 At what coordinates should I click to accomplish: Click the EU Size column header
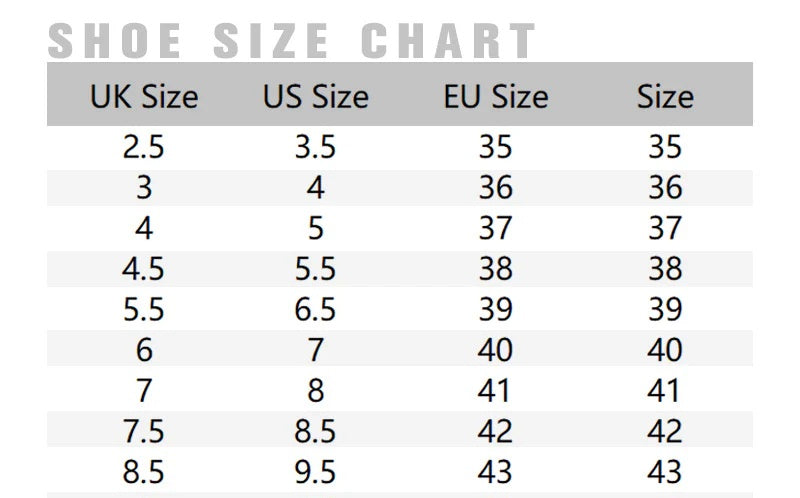coord(495,97)
